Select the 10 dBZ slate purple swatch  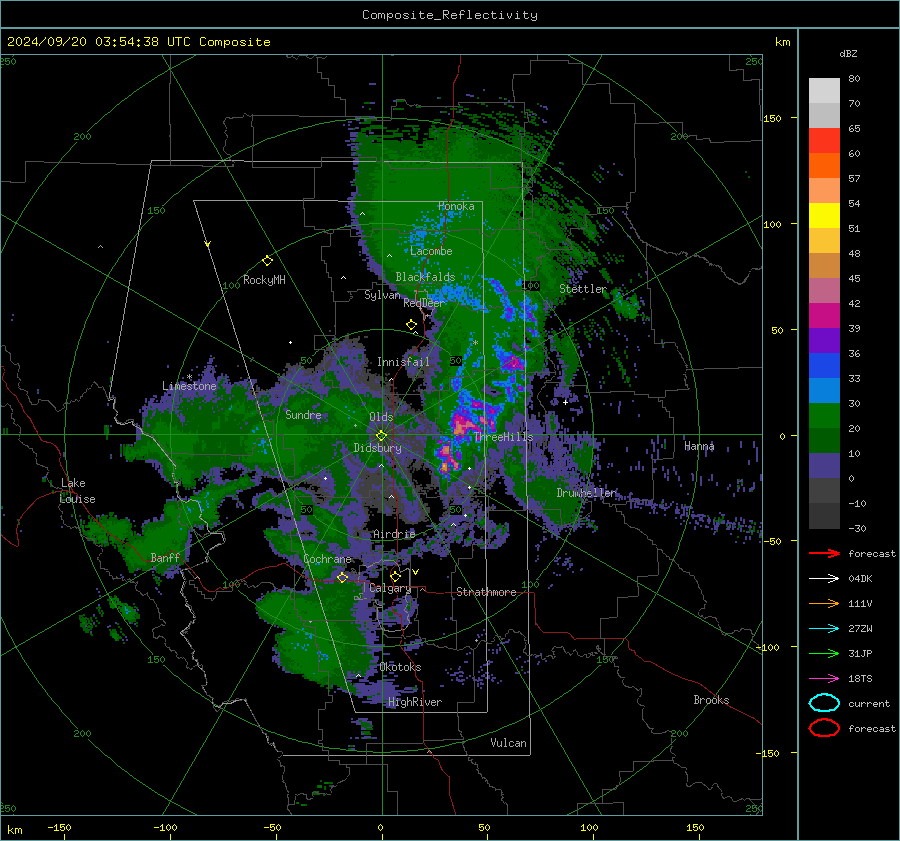pos(824,465)
